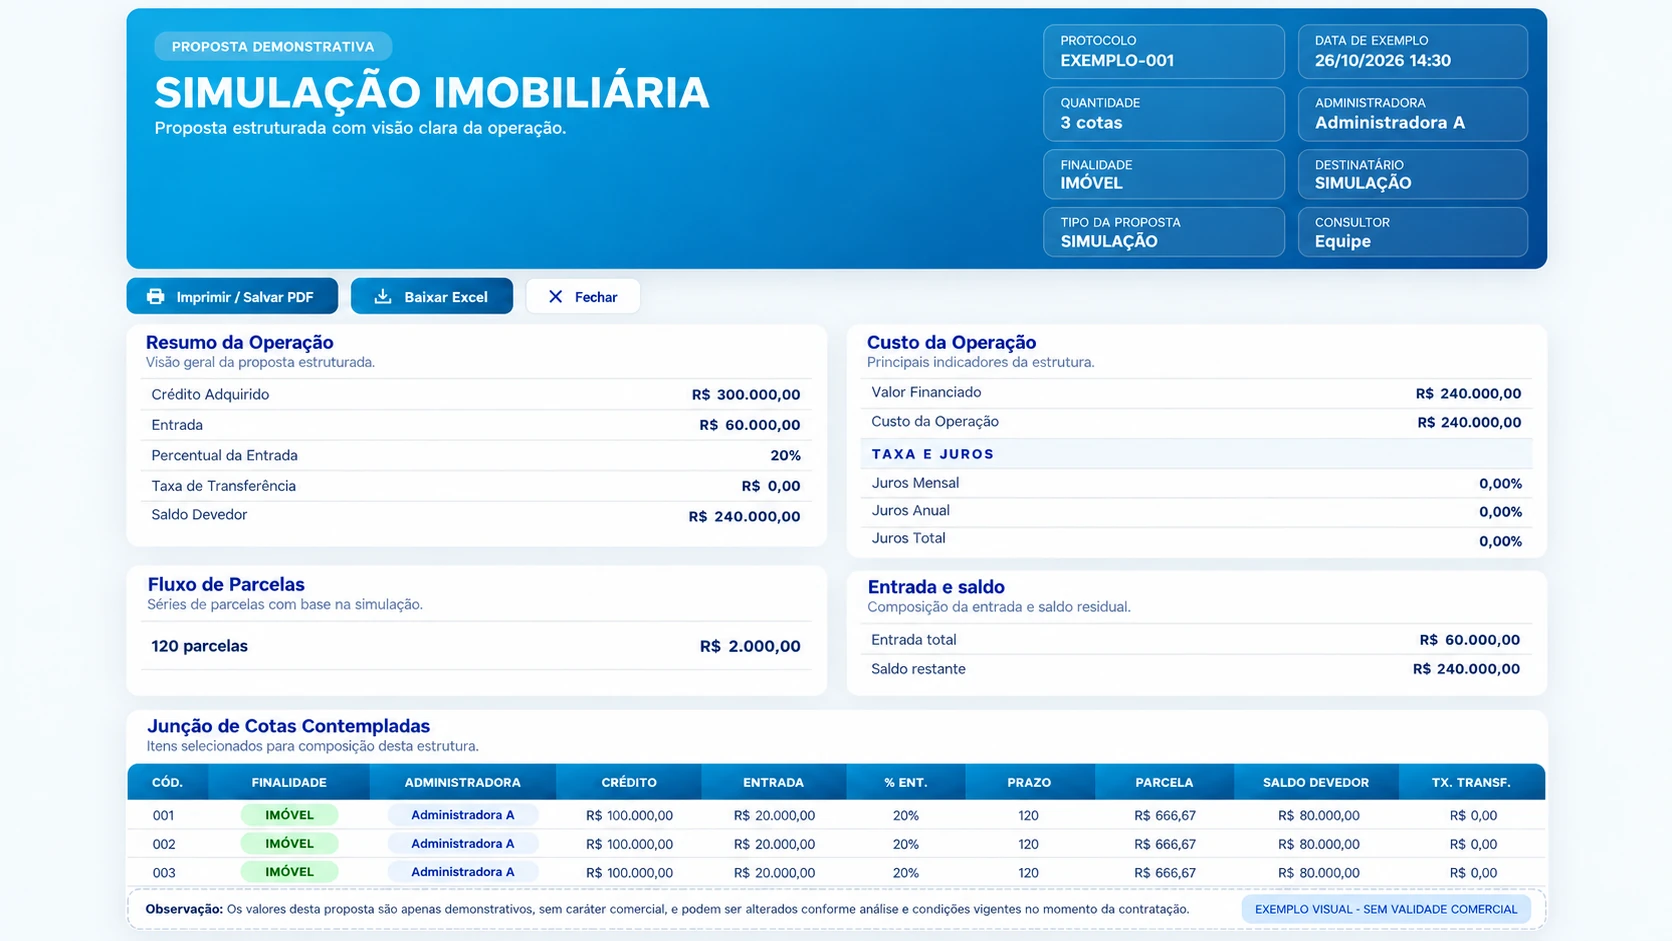1672x941 pixels.
Task: Click the FINALIDADE value IMÓVEL in header
Action: click(1091, 183)
